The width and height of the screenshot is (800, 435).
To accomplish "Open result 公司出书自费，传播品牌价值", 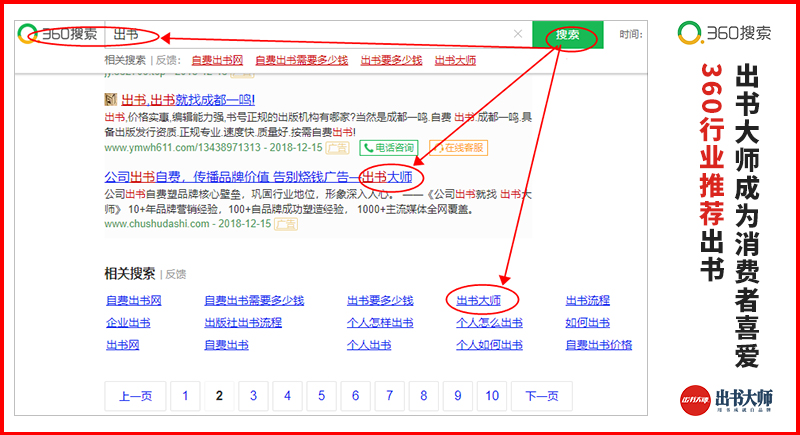I will (x=230, y=177).
